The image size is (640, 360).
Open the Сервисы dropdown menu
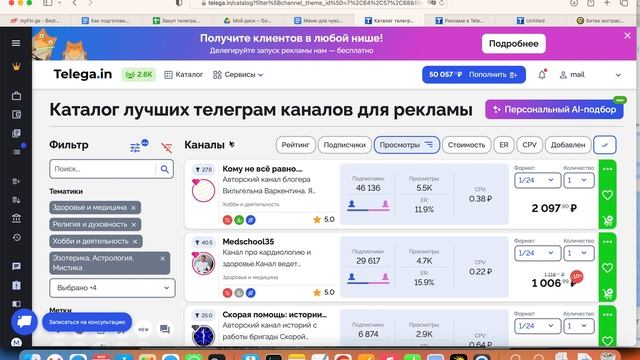pyautogui.click(x=238, y=75)
